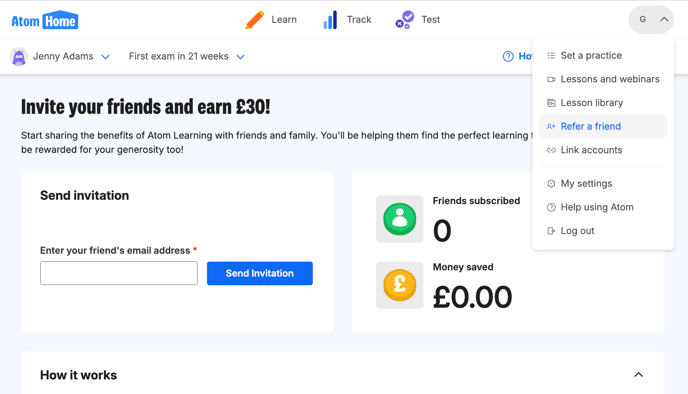The height and width of the screenshot is (394, 688).
Task: Click the green Friends subscribed icon
Action: 399,219
